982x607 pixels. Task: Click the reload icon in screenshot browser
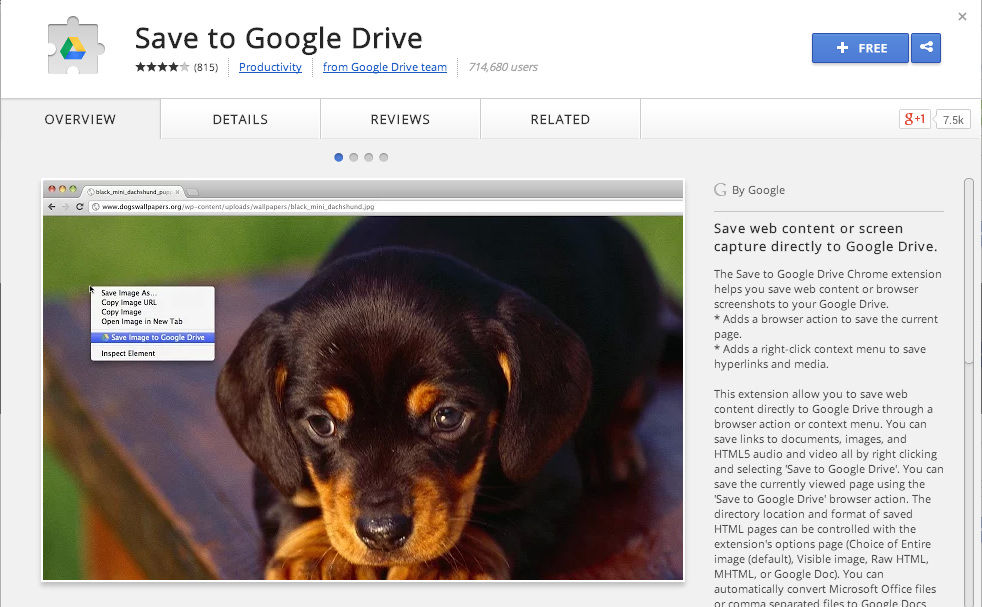(x=80, y=207)
